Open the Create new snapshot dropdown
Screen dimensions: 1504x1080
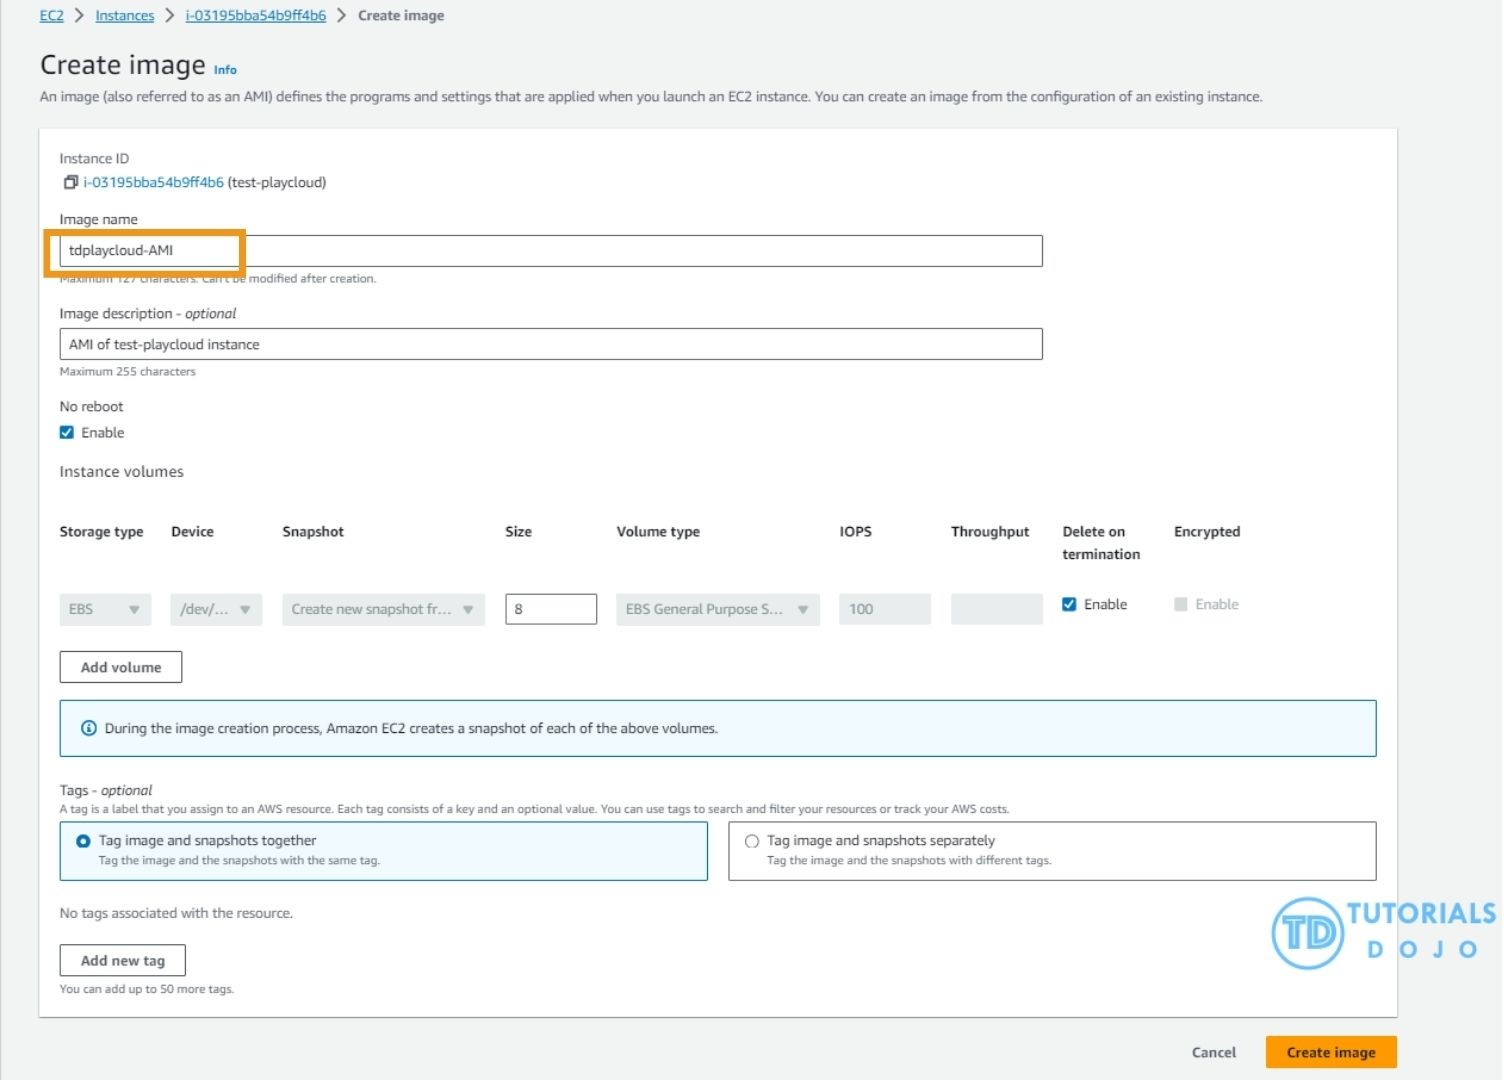pos(383,609)
